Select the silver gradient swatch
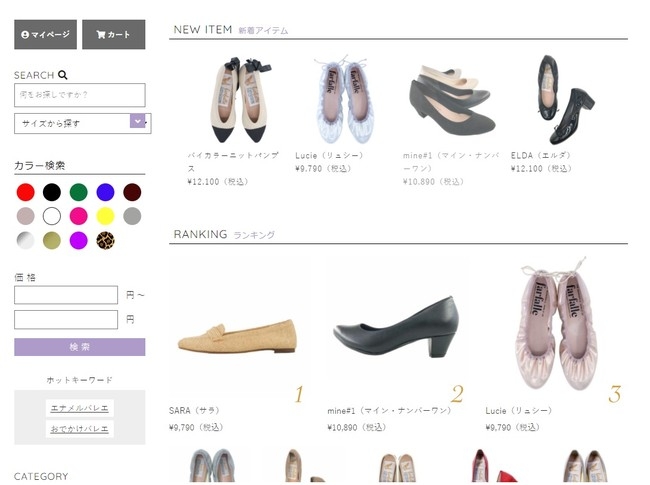650x485 pixels. pos(25,240)
